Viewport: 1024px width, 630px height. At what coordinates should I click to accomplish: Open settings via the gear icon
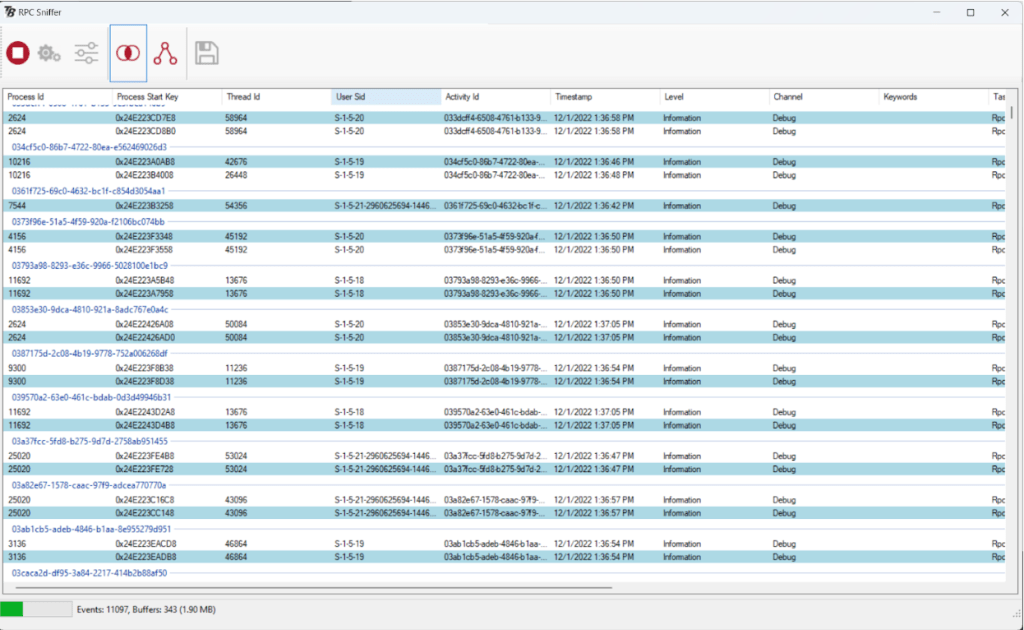[x=49, y=54]
